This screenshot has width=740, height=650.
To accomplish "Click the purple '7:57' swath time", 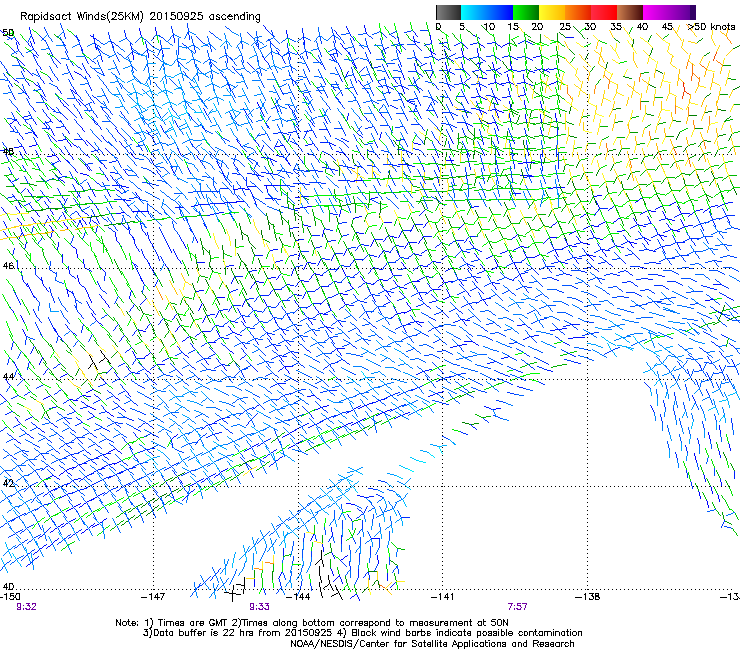I will 518,607.
